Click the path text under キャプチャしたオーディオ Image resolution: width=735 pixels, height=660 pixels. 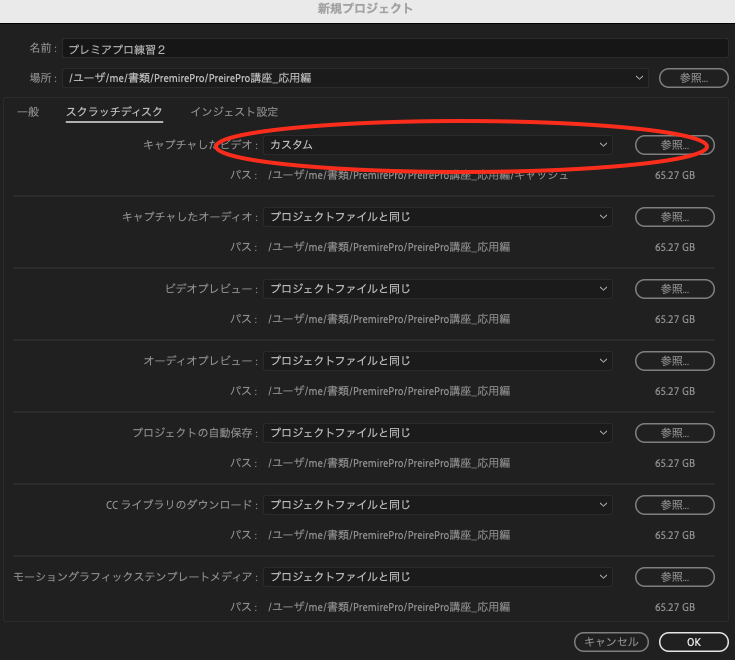389,247
